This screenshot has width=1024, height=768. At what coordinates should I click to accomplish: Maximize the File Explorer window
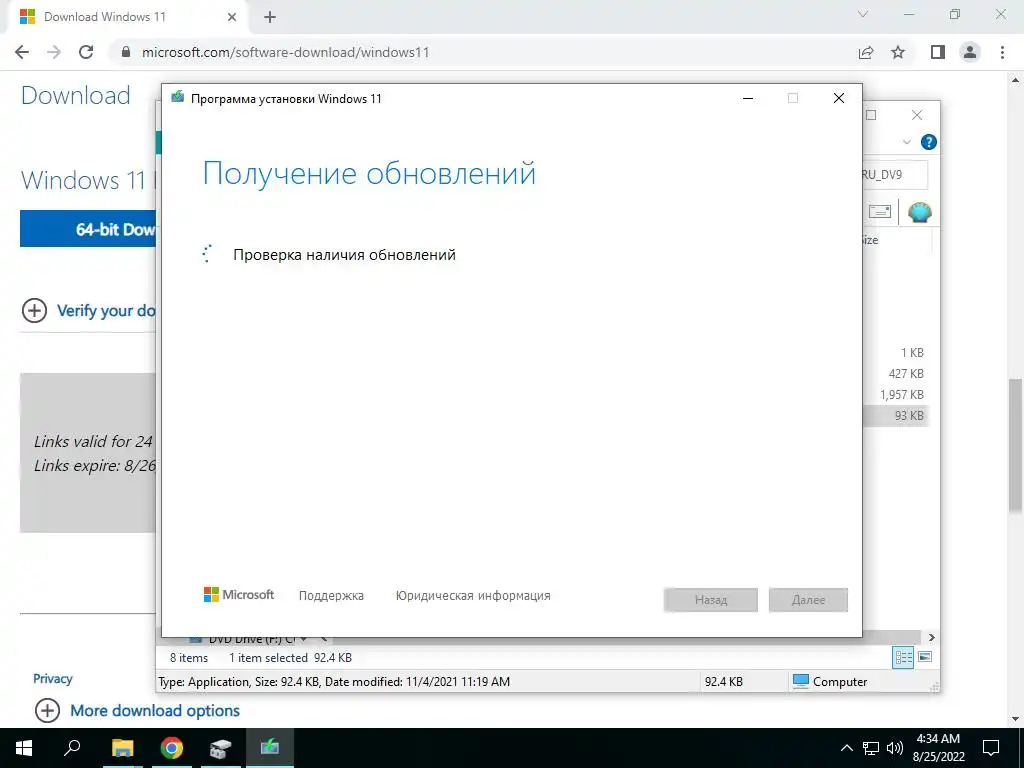[871, 115]
